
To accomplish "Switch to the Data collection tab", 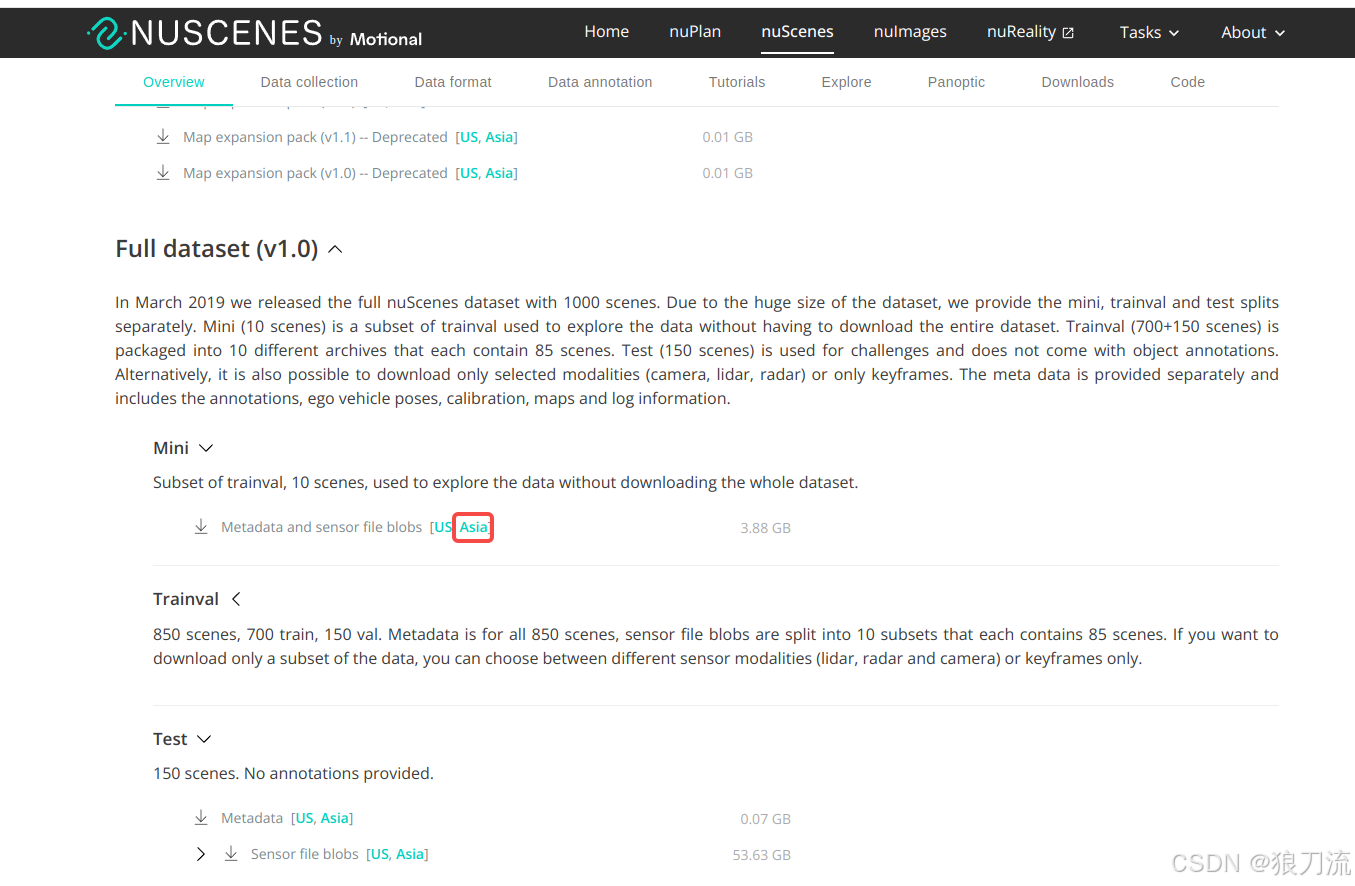I will pos(309,82).
